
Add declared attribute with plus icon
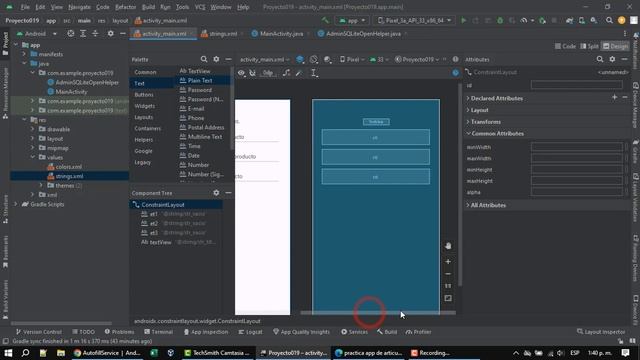[x=614, y=97]
